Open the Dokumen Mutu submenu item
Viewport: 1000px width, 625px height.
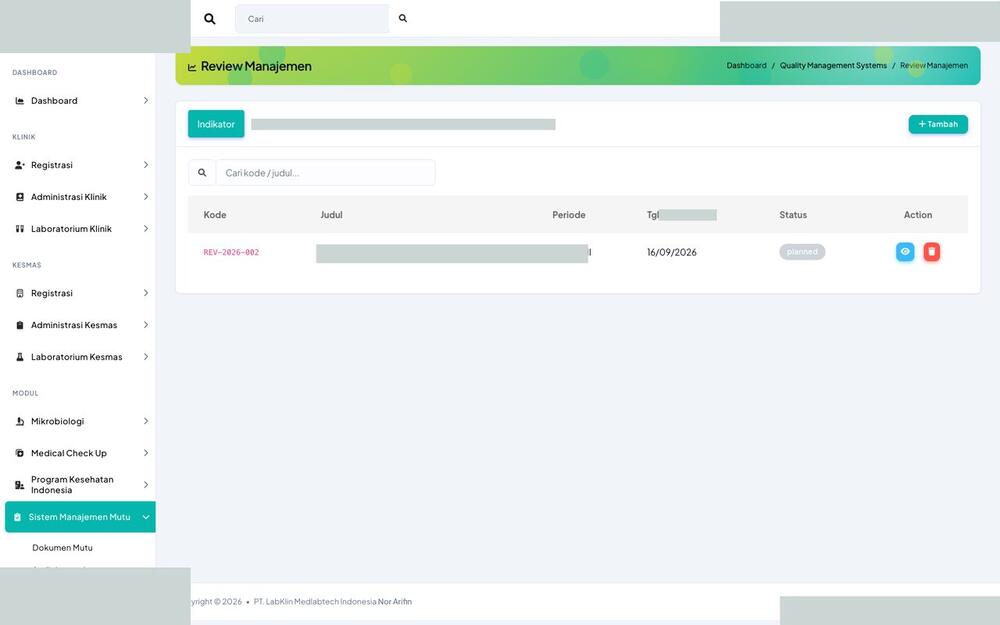click(62, 548)
